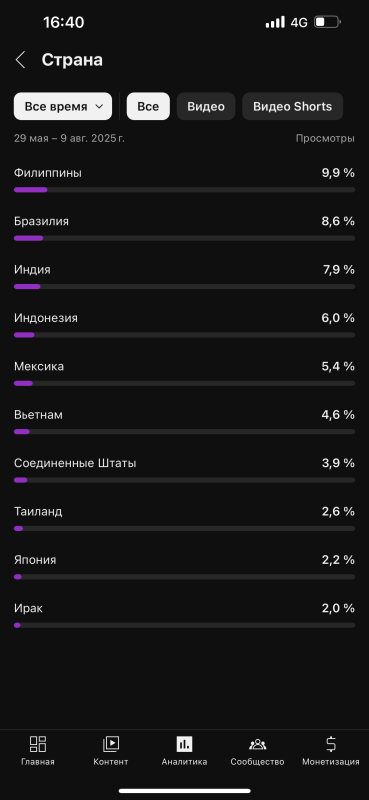Open the Монетизация dollar icon
Screen dimensions: 369x800
click(331, 744)
